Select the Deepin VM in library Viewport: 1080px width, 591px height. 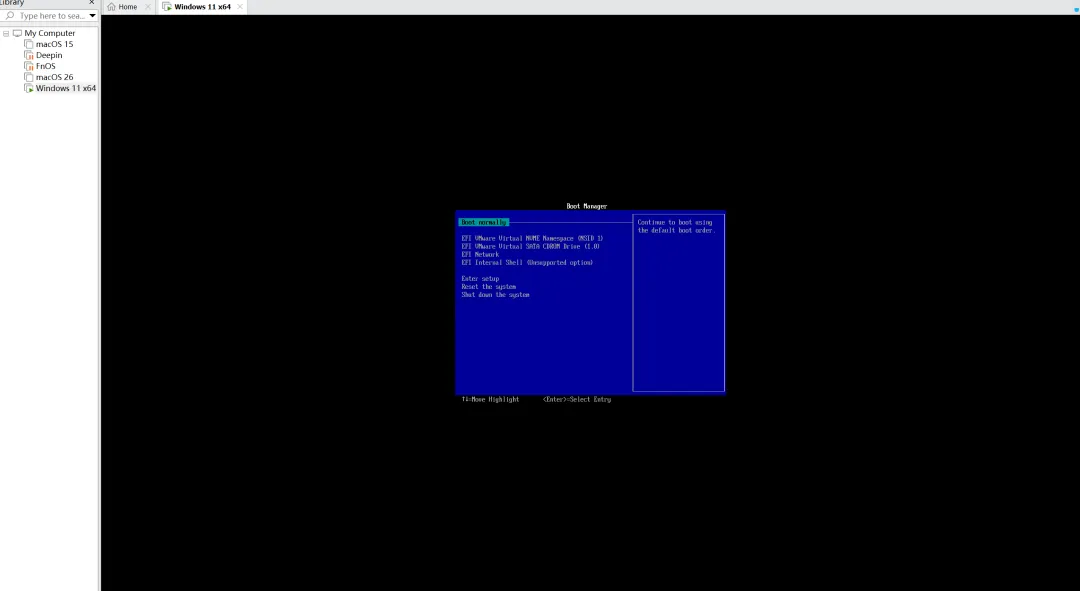(49, 55)
